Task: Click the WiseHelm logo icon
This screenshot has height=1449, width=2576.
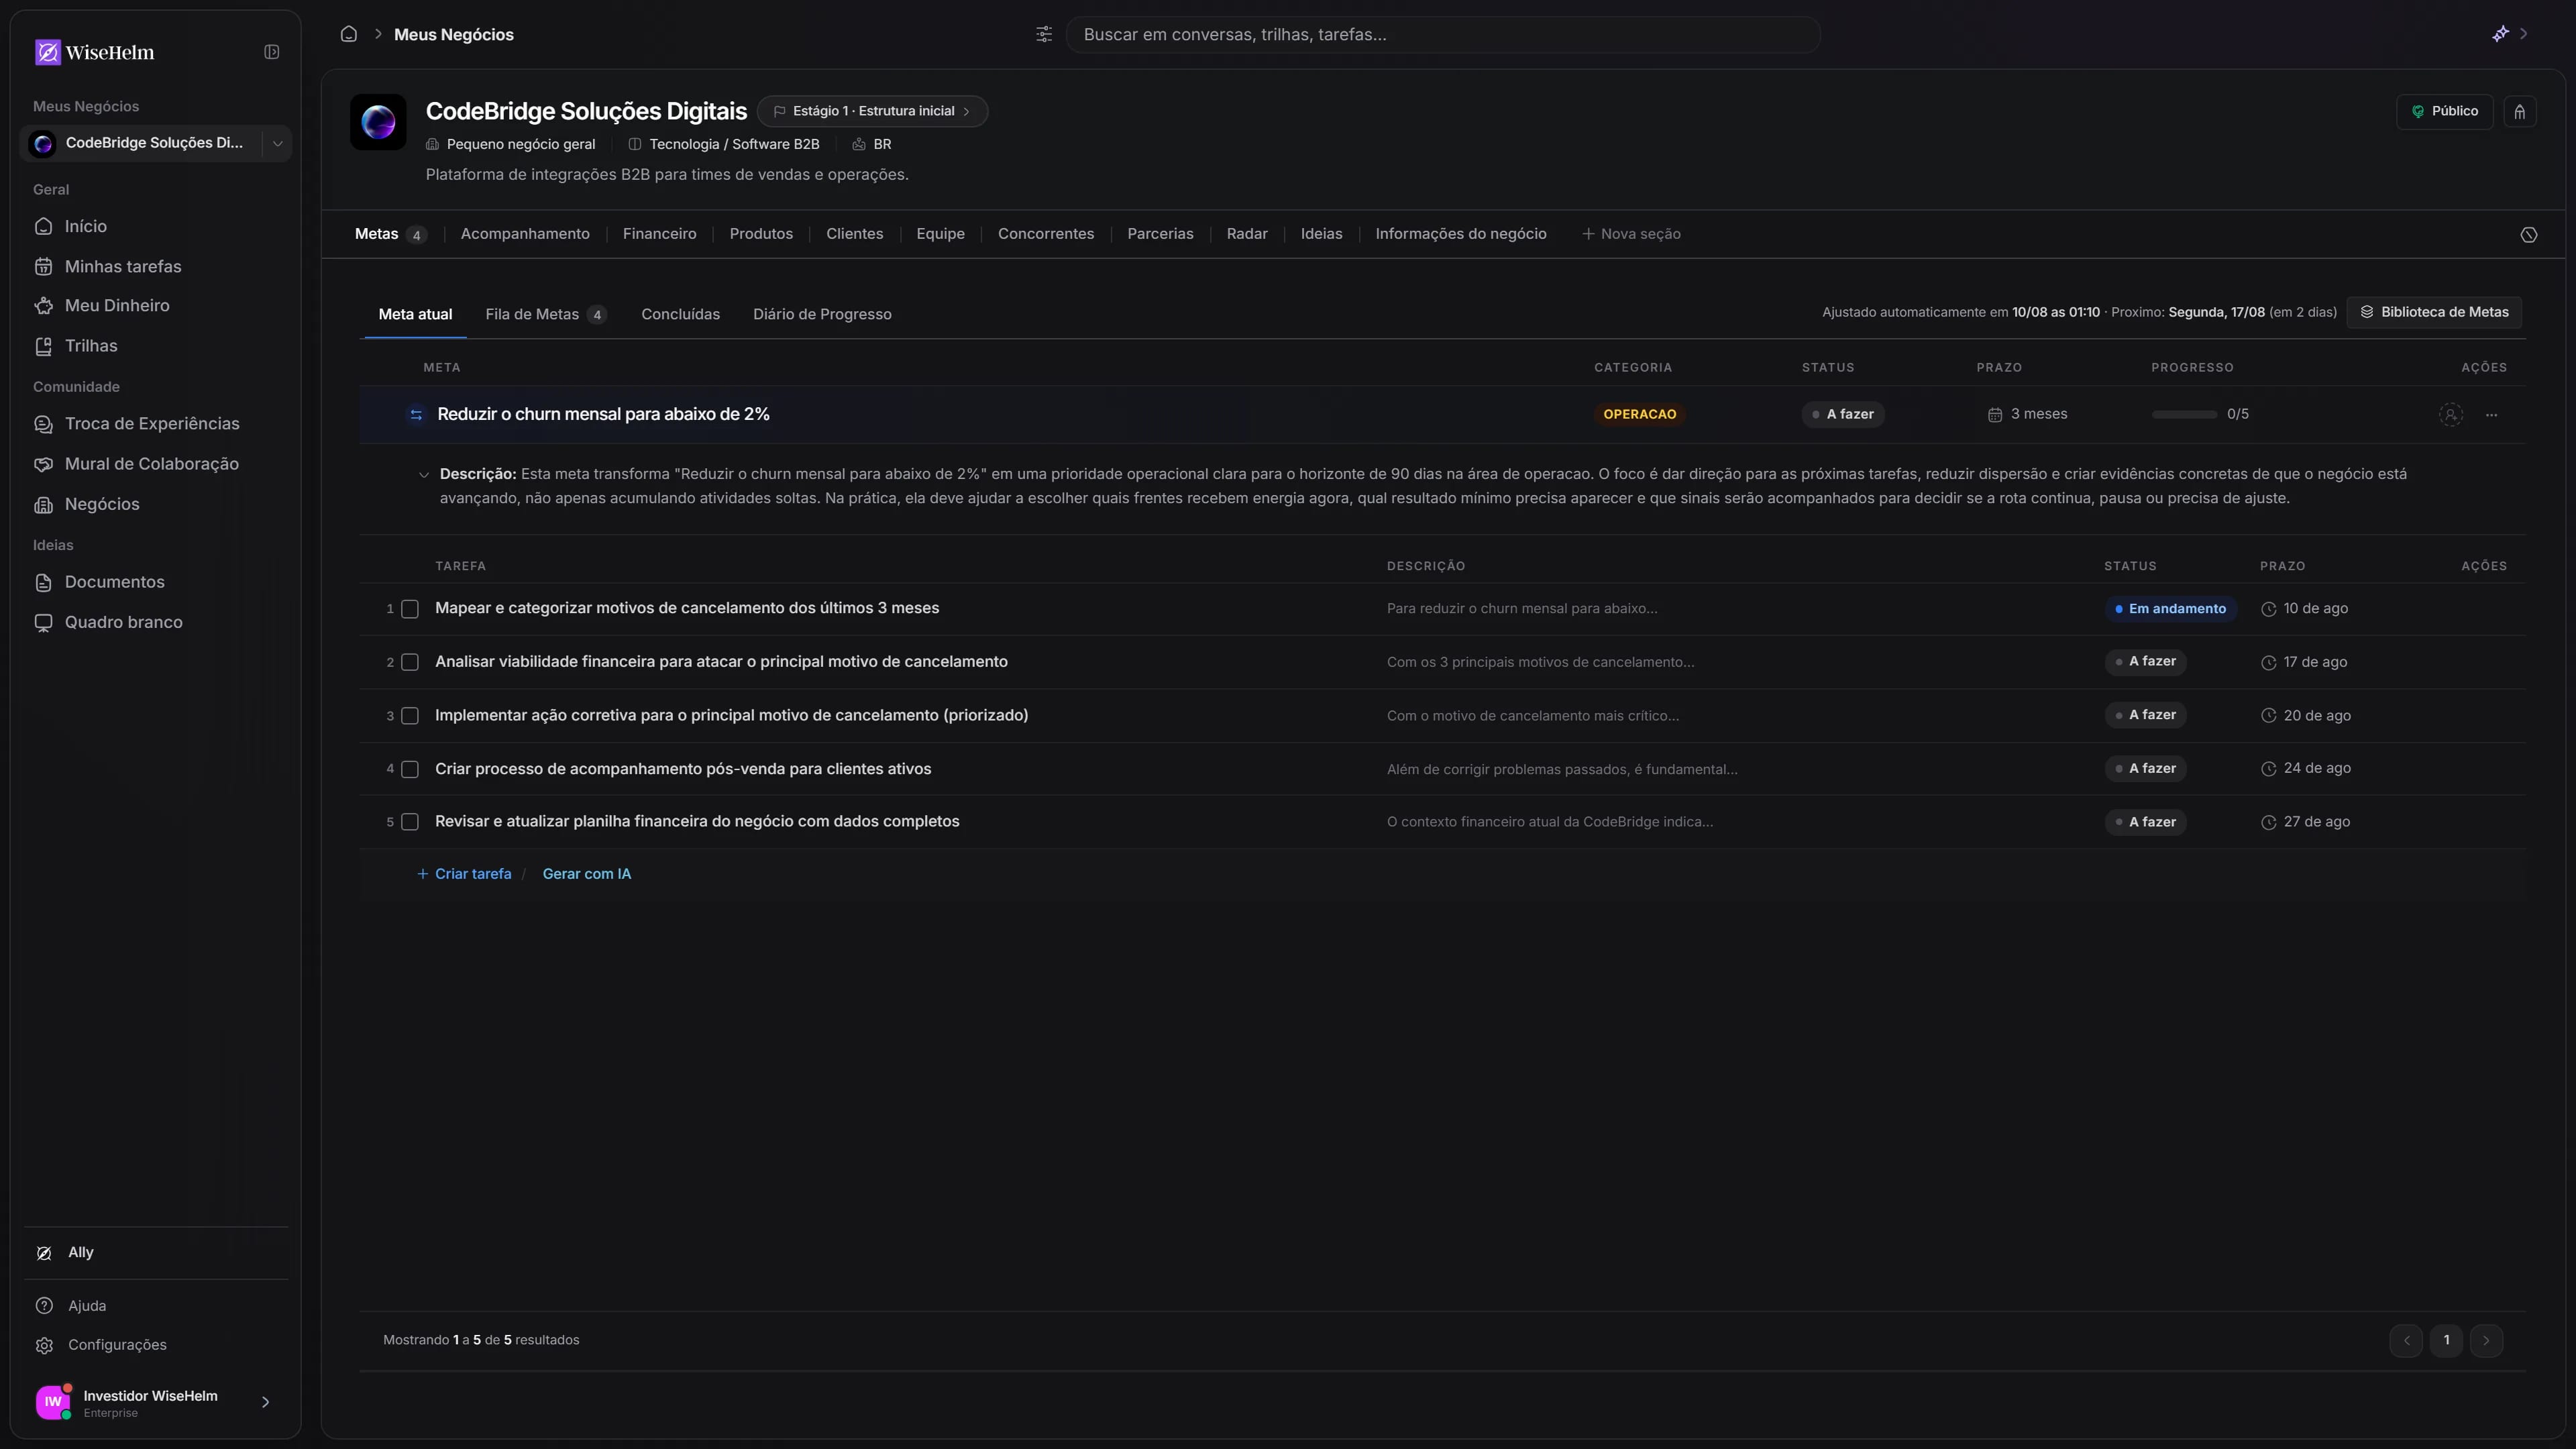Action: tap(47, 52)
